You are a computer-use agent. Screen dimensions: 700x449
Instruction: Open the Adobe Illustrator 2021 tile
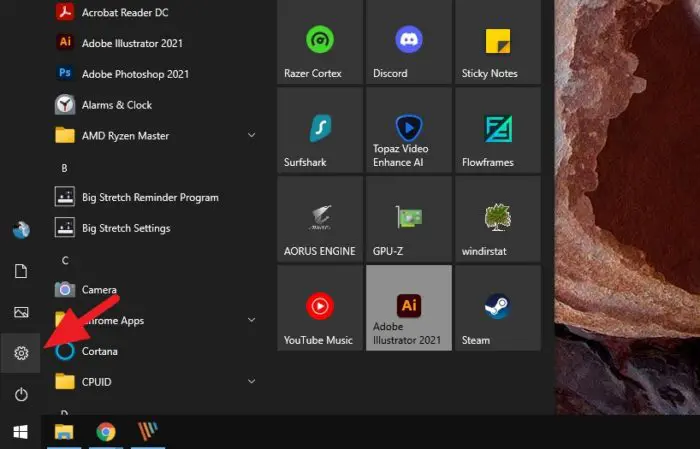click(409, 308)
